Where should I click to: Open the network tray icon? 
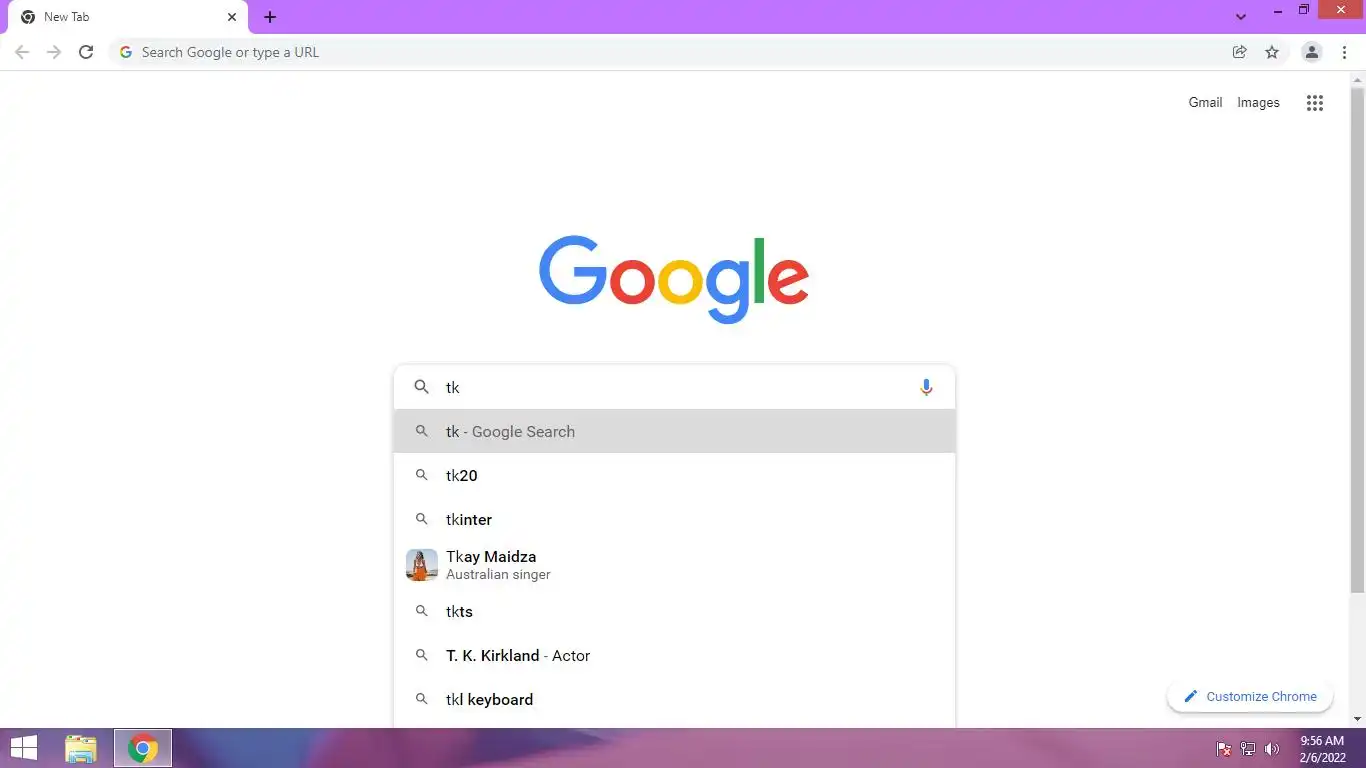1248,748
